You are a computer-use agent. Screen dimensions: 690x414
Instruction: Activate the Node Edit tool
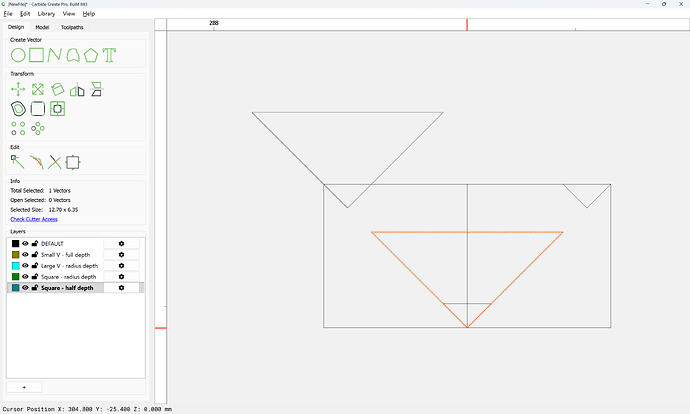[x=18, y=162]
